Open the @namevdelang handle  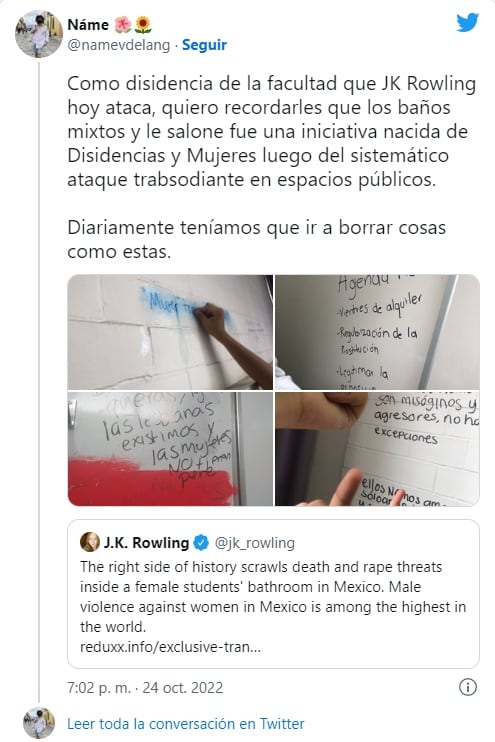119,45
